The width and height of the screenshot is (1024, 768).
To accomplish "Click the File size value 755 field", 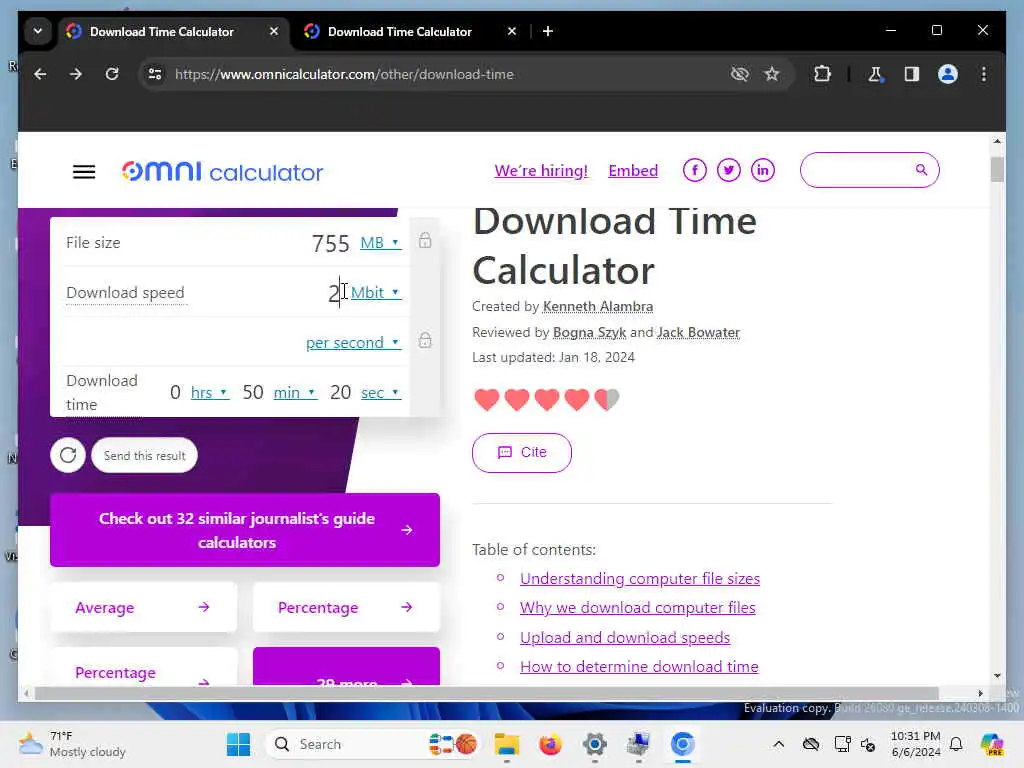I will [330, 243].
